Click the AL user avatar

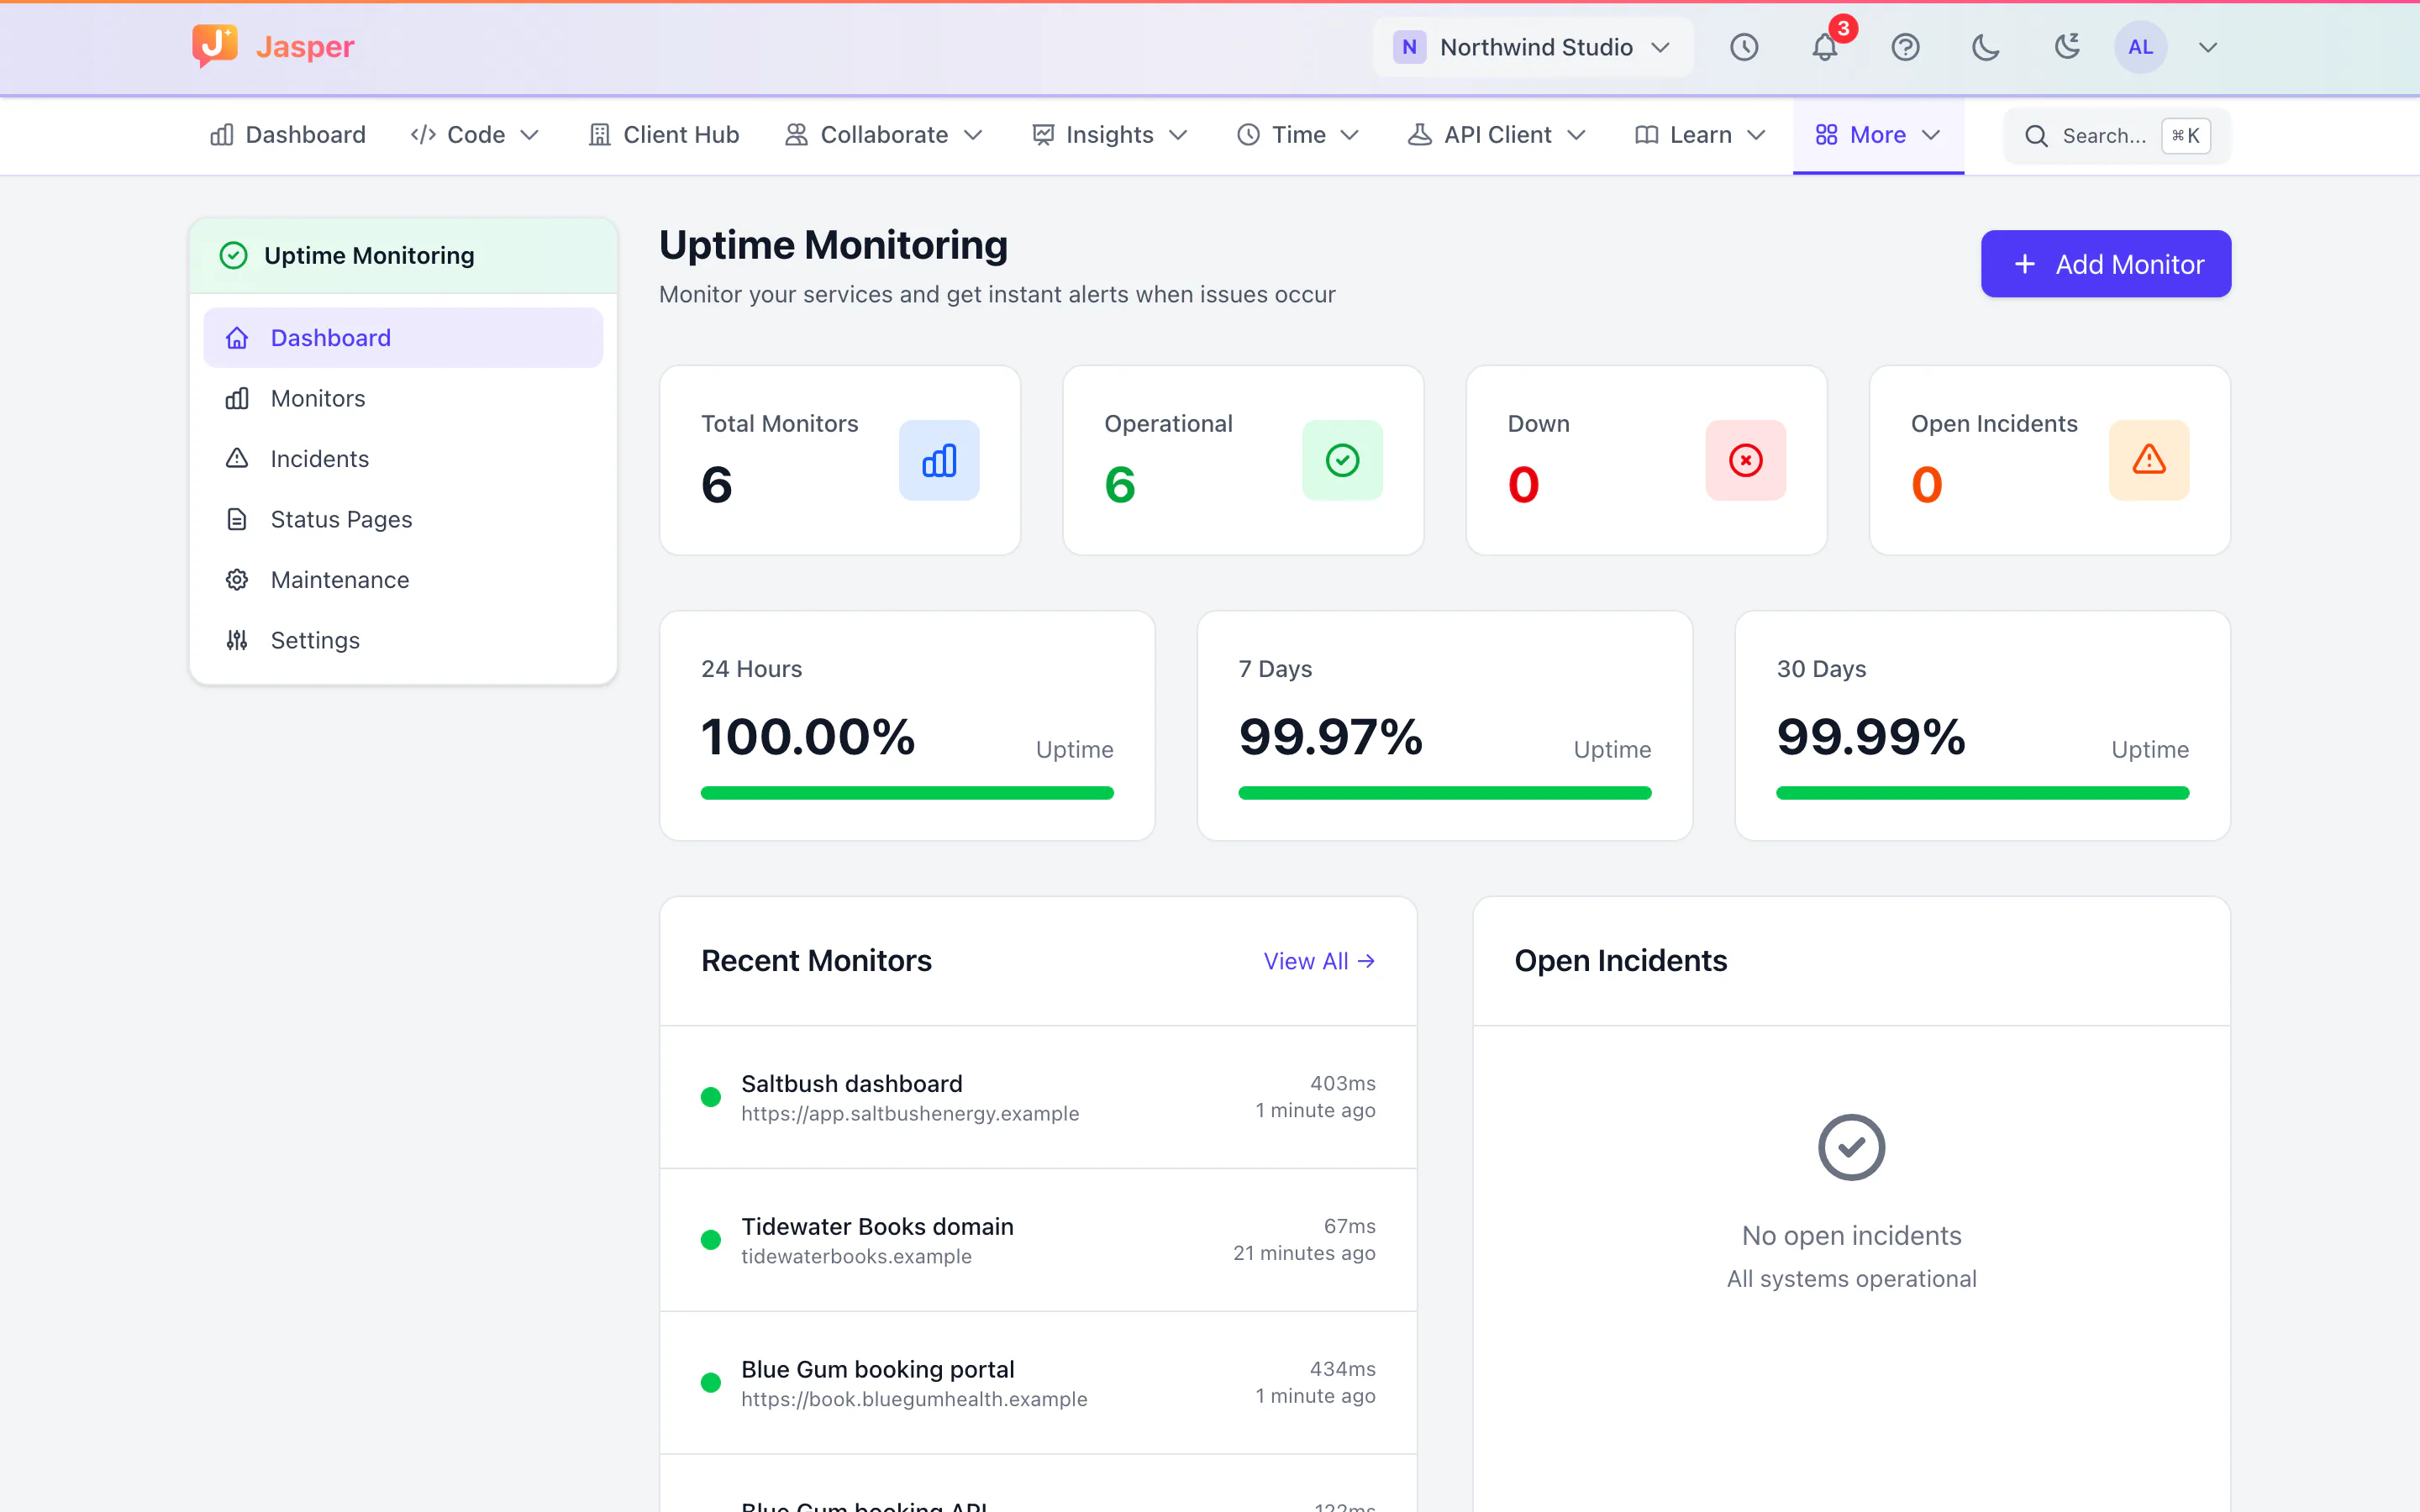(x=2141, y=47)
